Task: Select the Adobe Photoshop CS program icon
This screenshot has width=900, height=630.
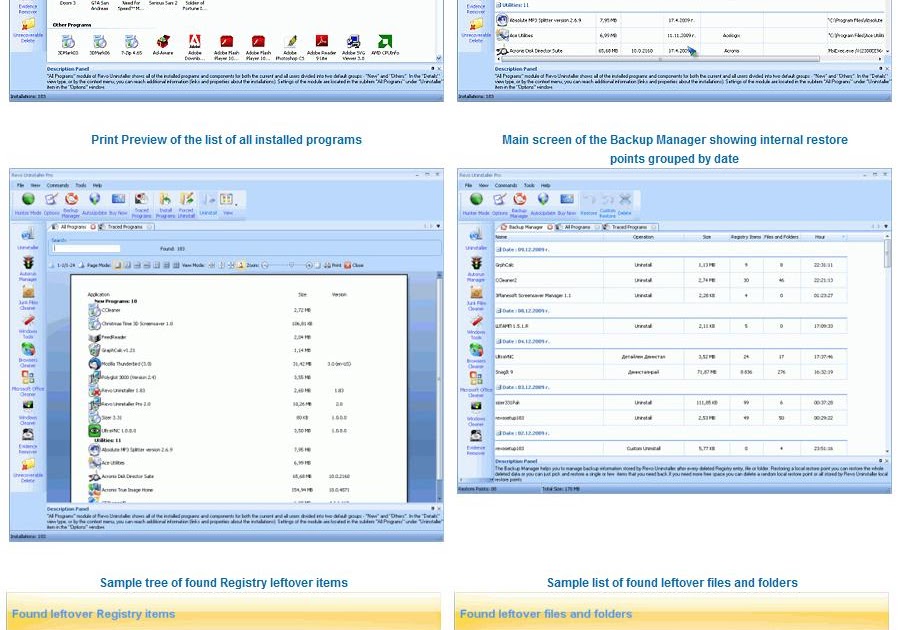Action: (290, 48)
